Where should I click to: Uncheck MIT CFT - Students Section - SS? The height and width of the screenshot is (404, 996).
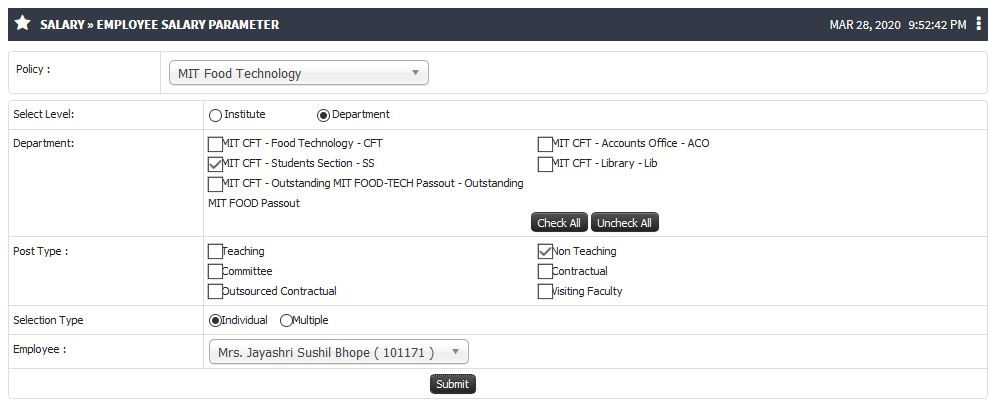click(x=215, y=165)
